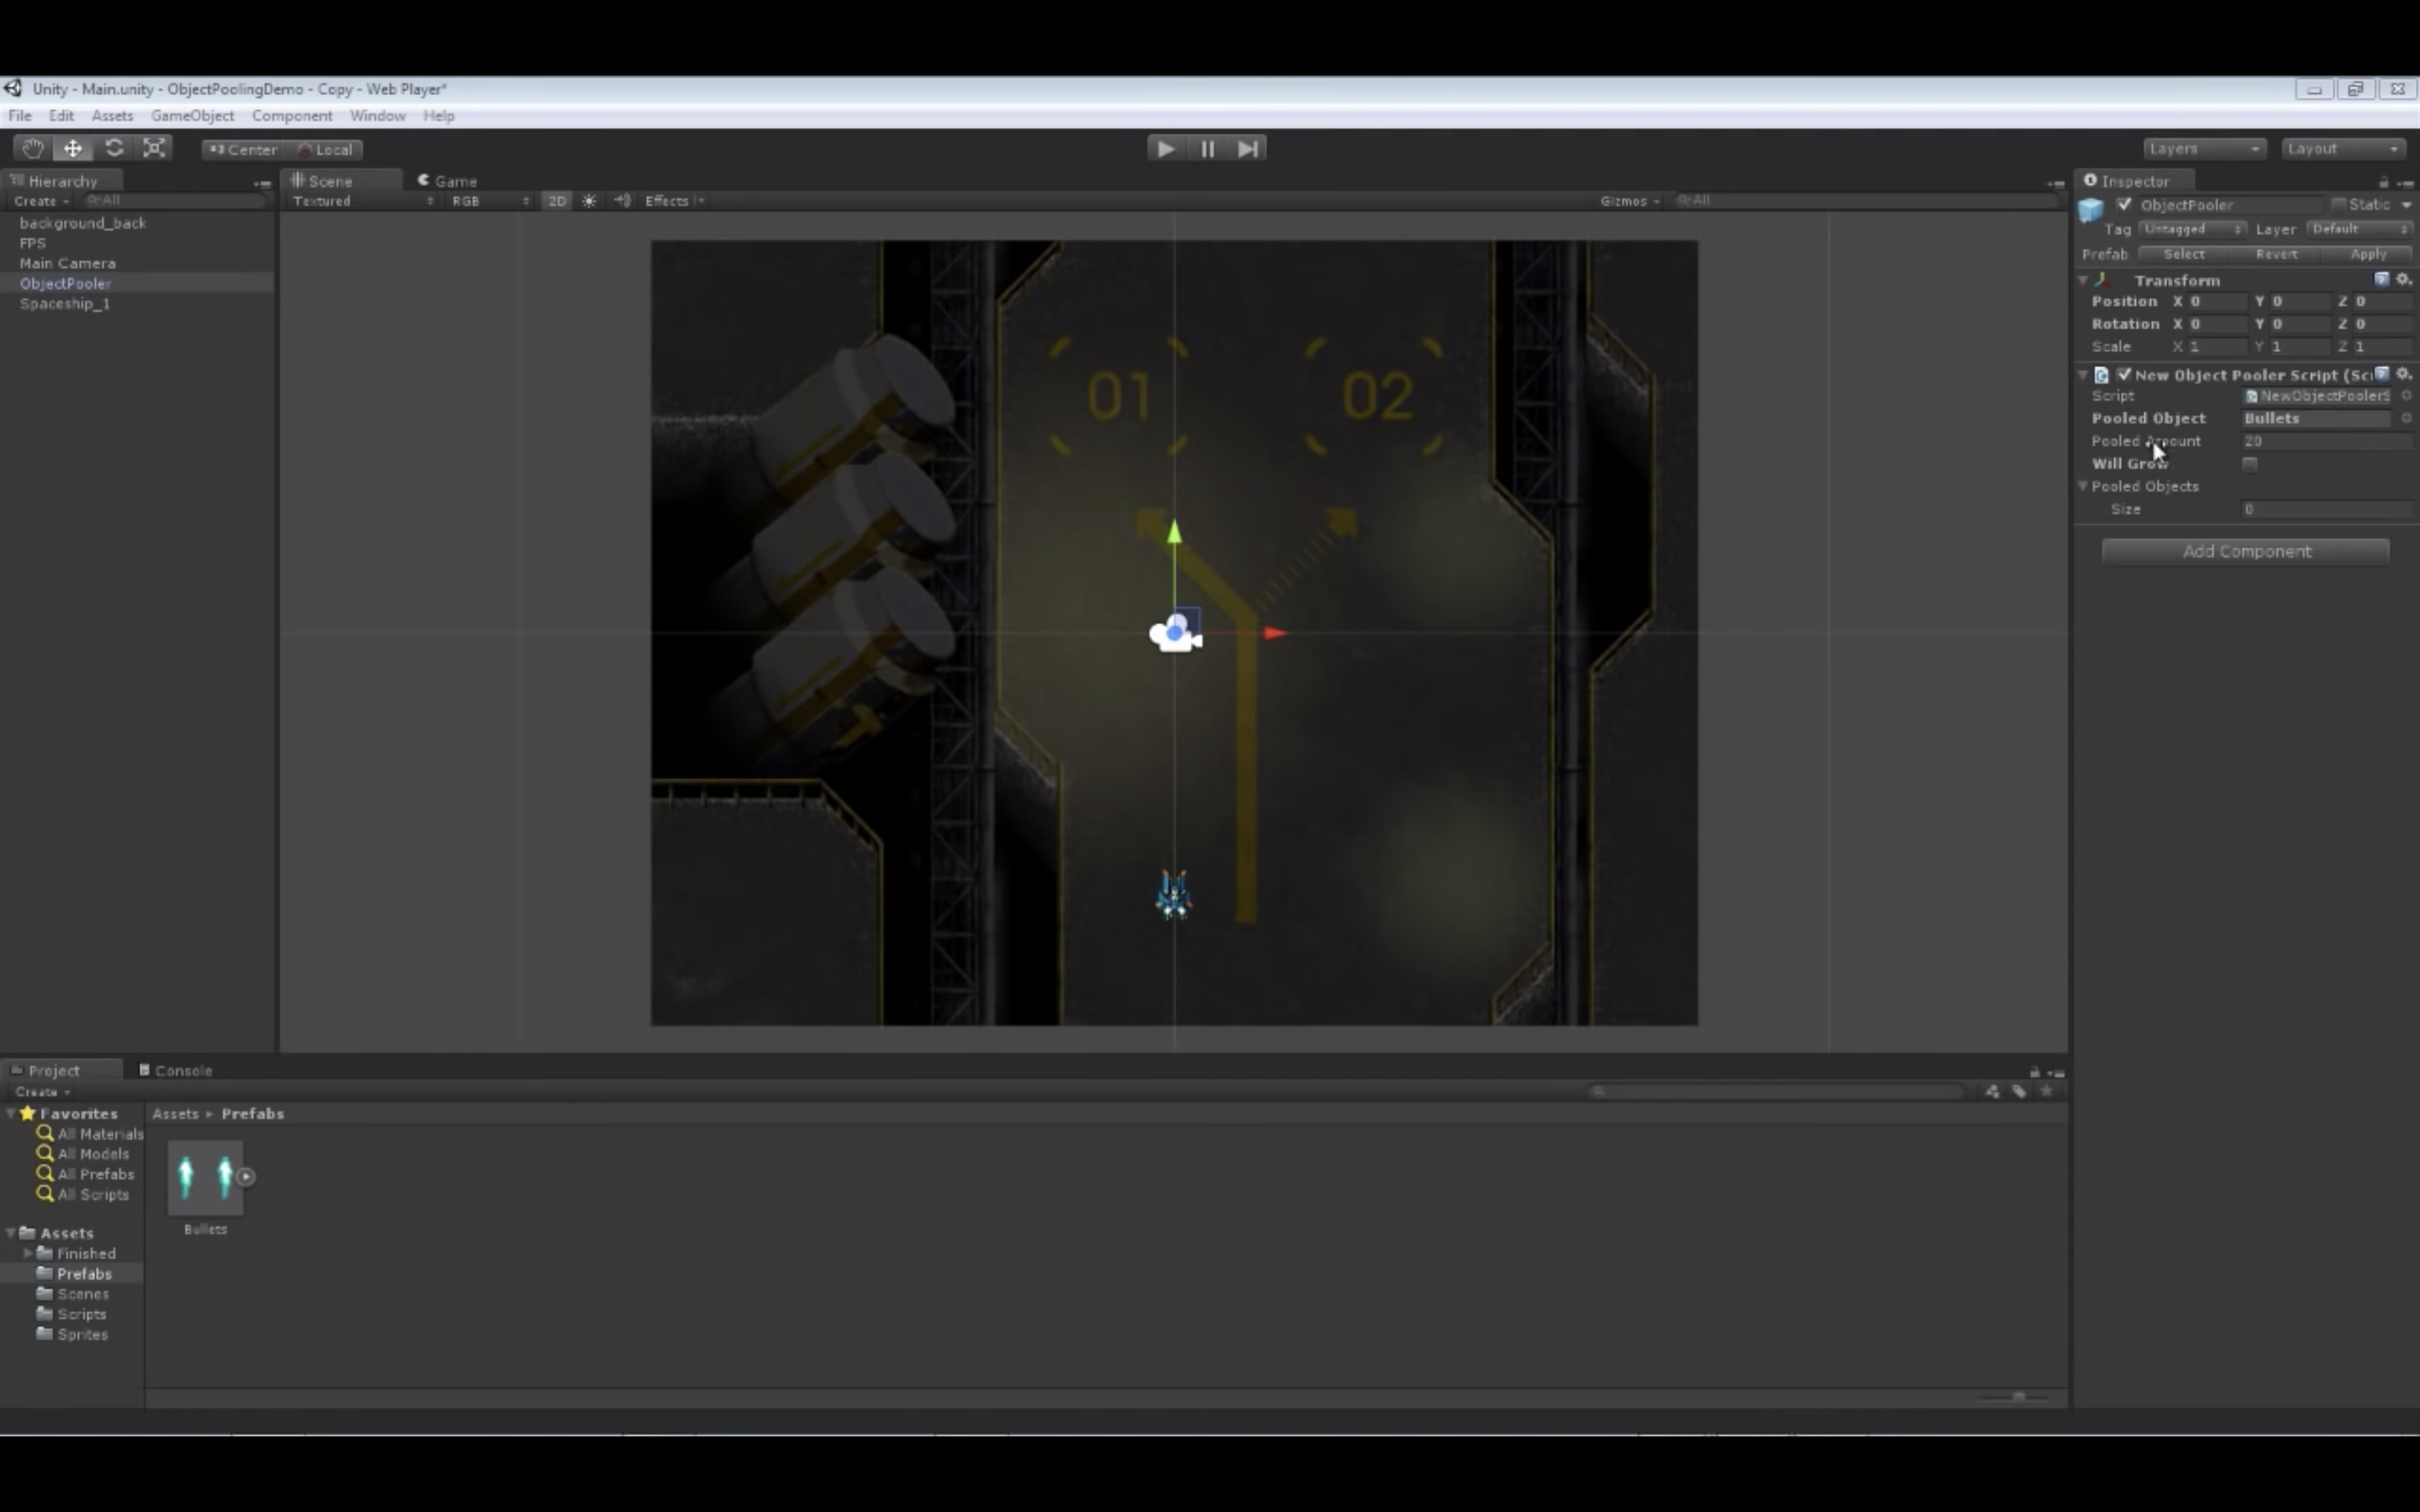This screenshot has height=1512, width=2420.
Task: Click the Play button to run the game
Action: 1165,148
